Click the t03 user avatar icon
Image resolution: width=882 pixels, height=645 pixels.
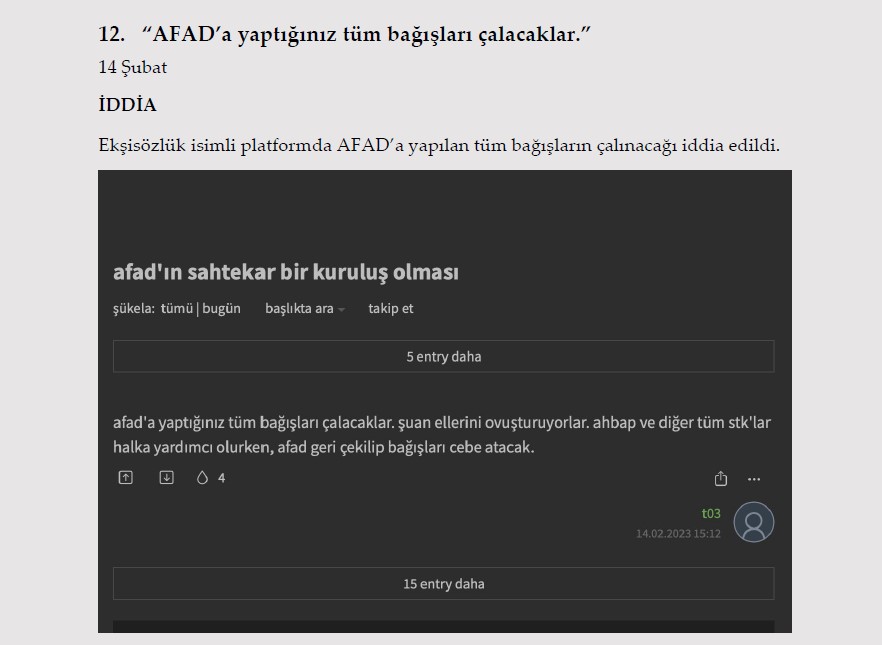[x=753, y=522]
